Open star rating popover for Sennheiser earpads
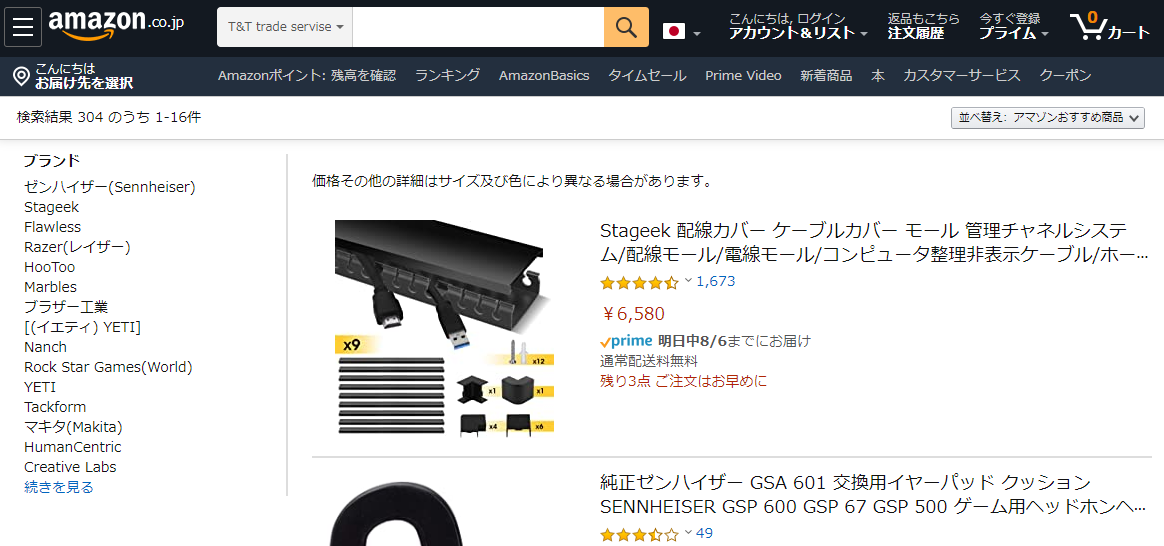 [646, 533]
